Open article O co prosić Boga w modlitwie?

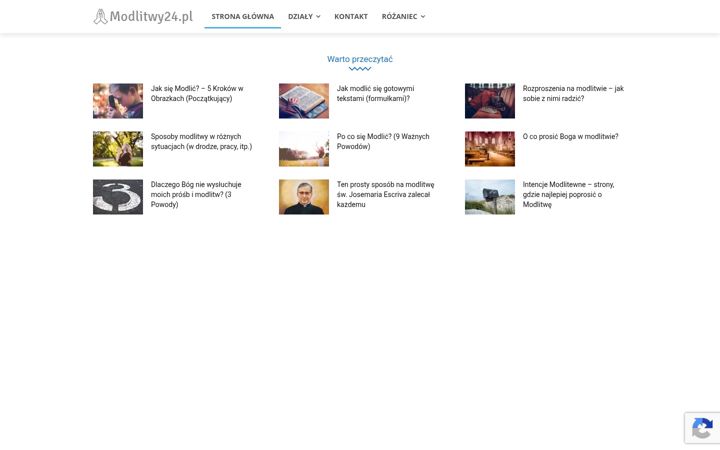click(x=570, y=136)
